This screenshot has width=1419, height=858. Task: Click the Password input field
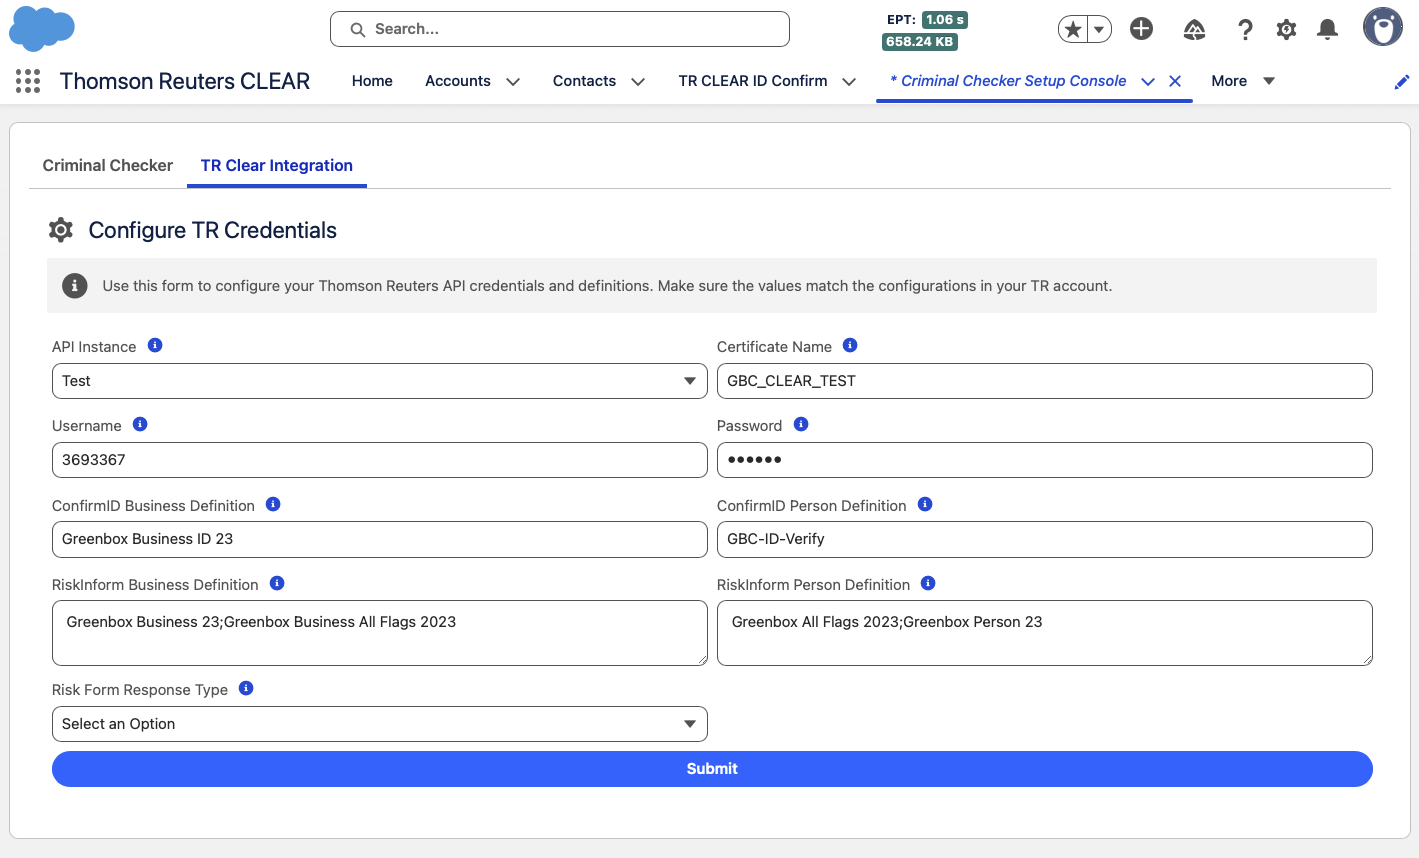[1045, 460]
